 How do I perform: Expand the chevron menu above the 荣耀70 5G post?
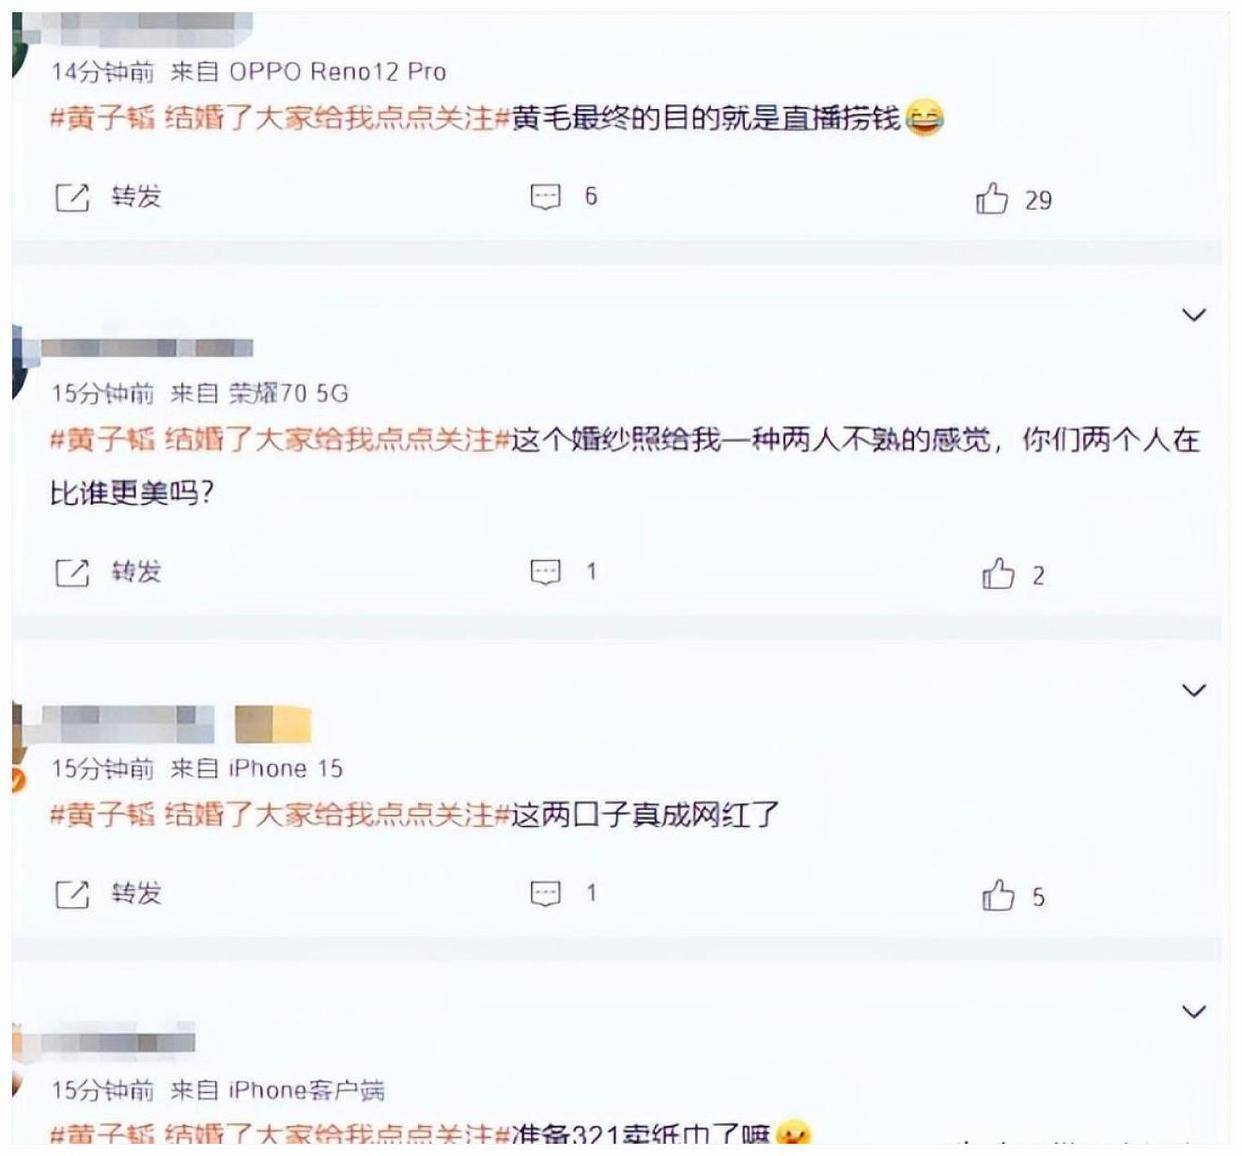pos(1193,315)
